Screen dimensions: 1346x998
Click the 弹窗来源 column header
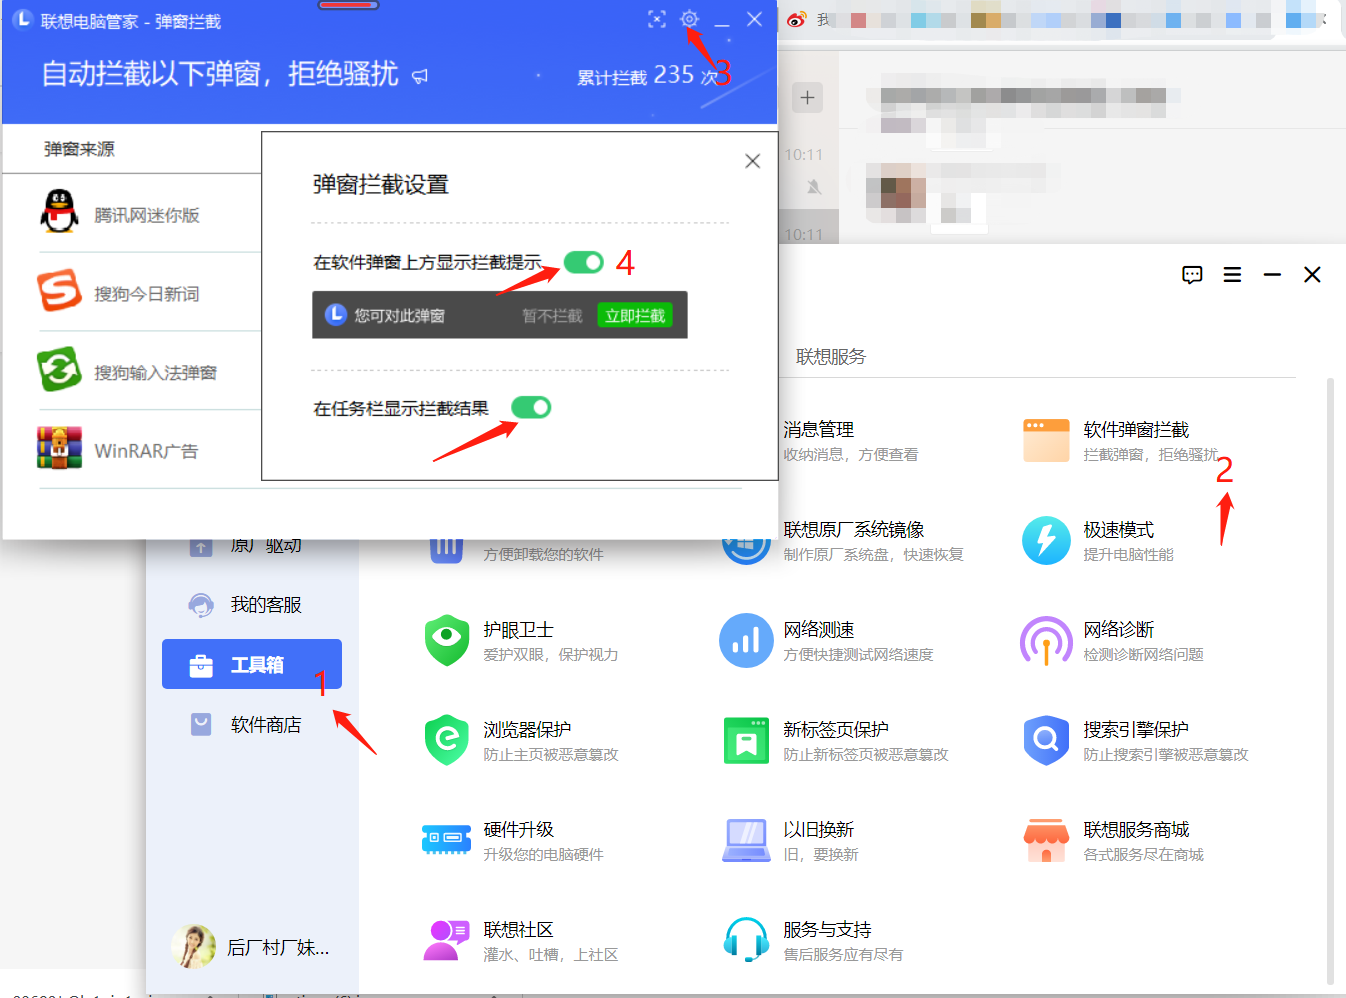coord(79,149)
